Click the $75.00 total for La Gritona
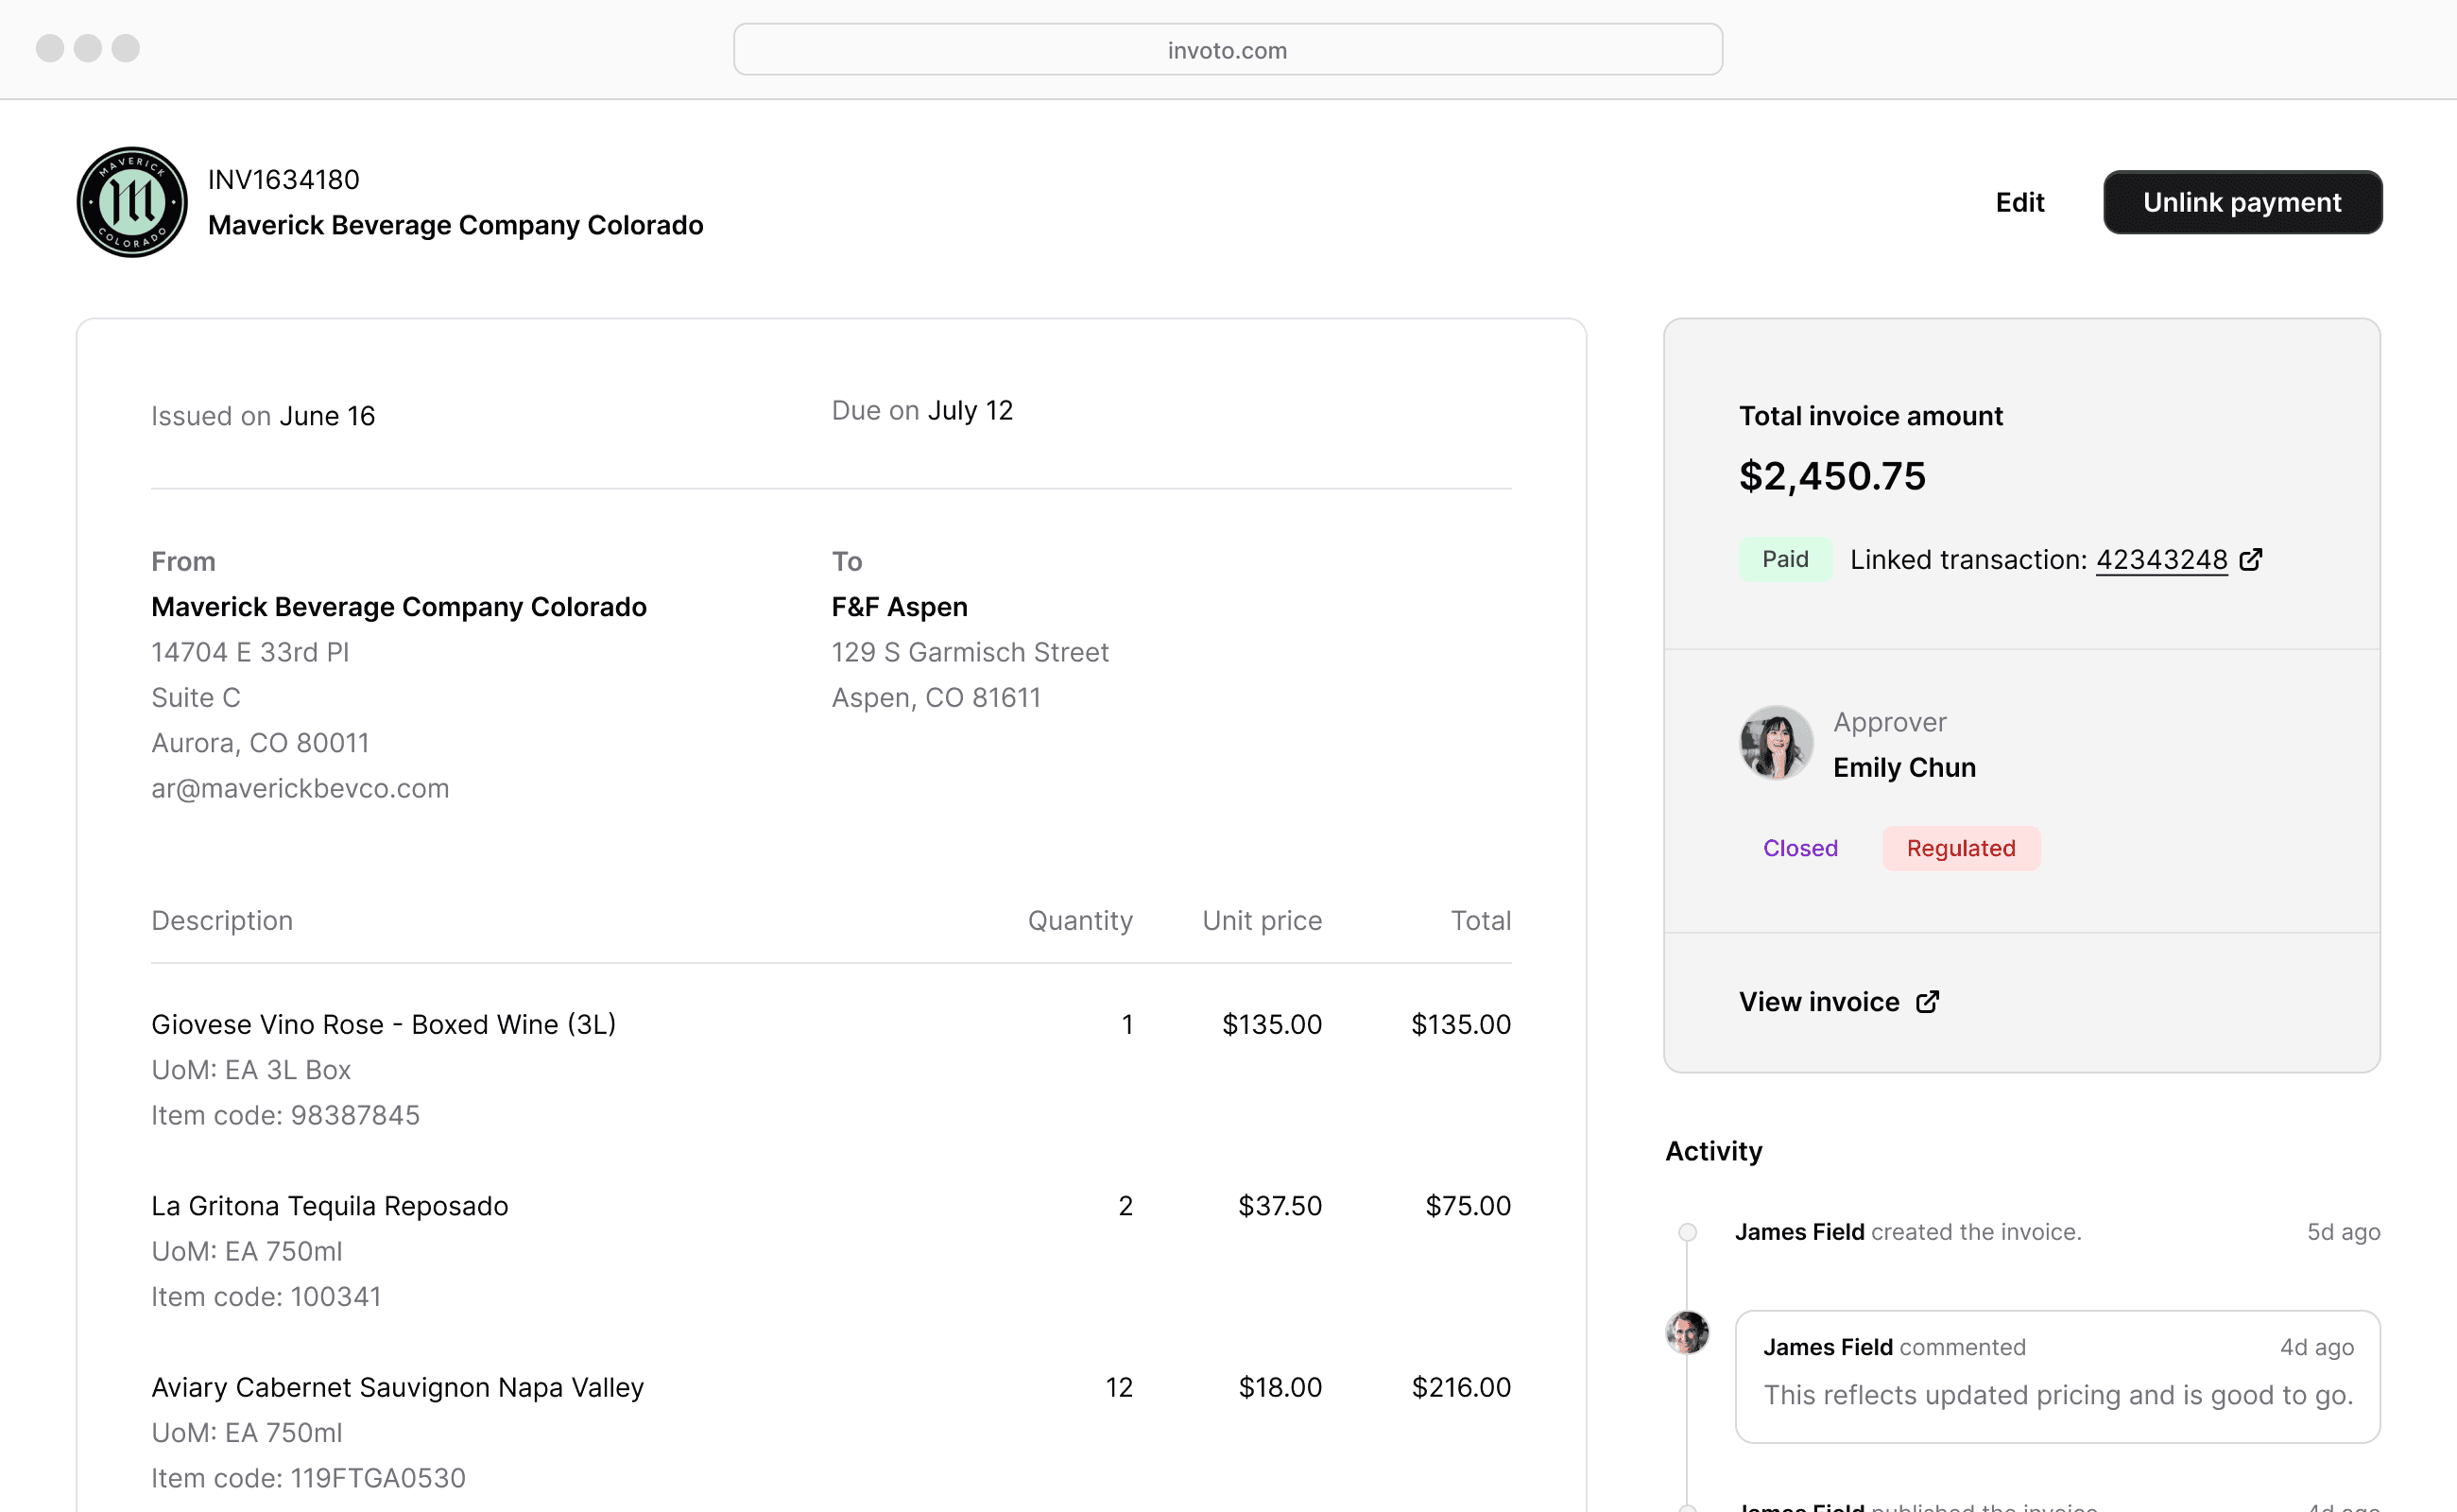 click(1468, 1206)
